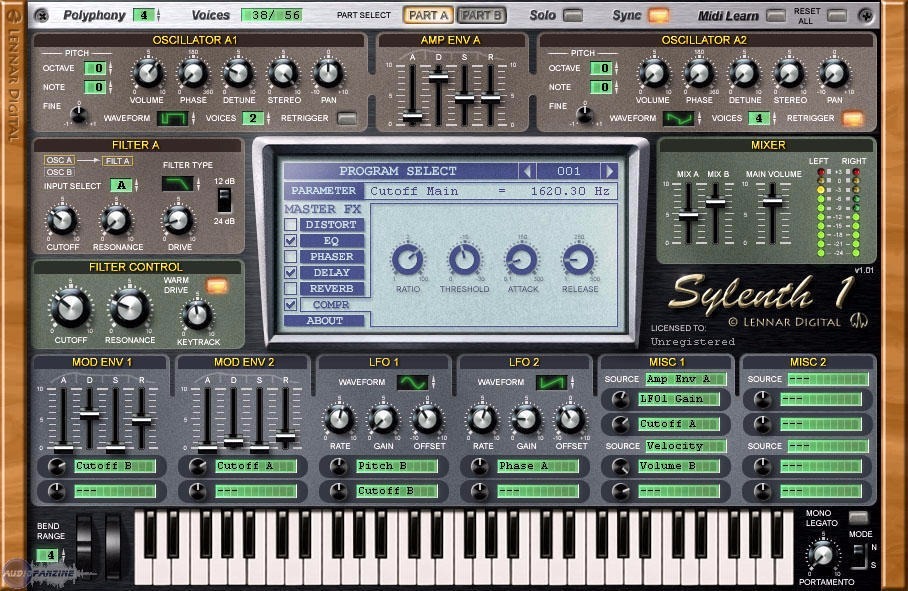Open Mod Env 1 Cutoff B destination
The image size is (908, 591).
[115, 466]
